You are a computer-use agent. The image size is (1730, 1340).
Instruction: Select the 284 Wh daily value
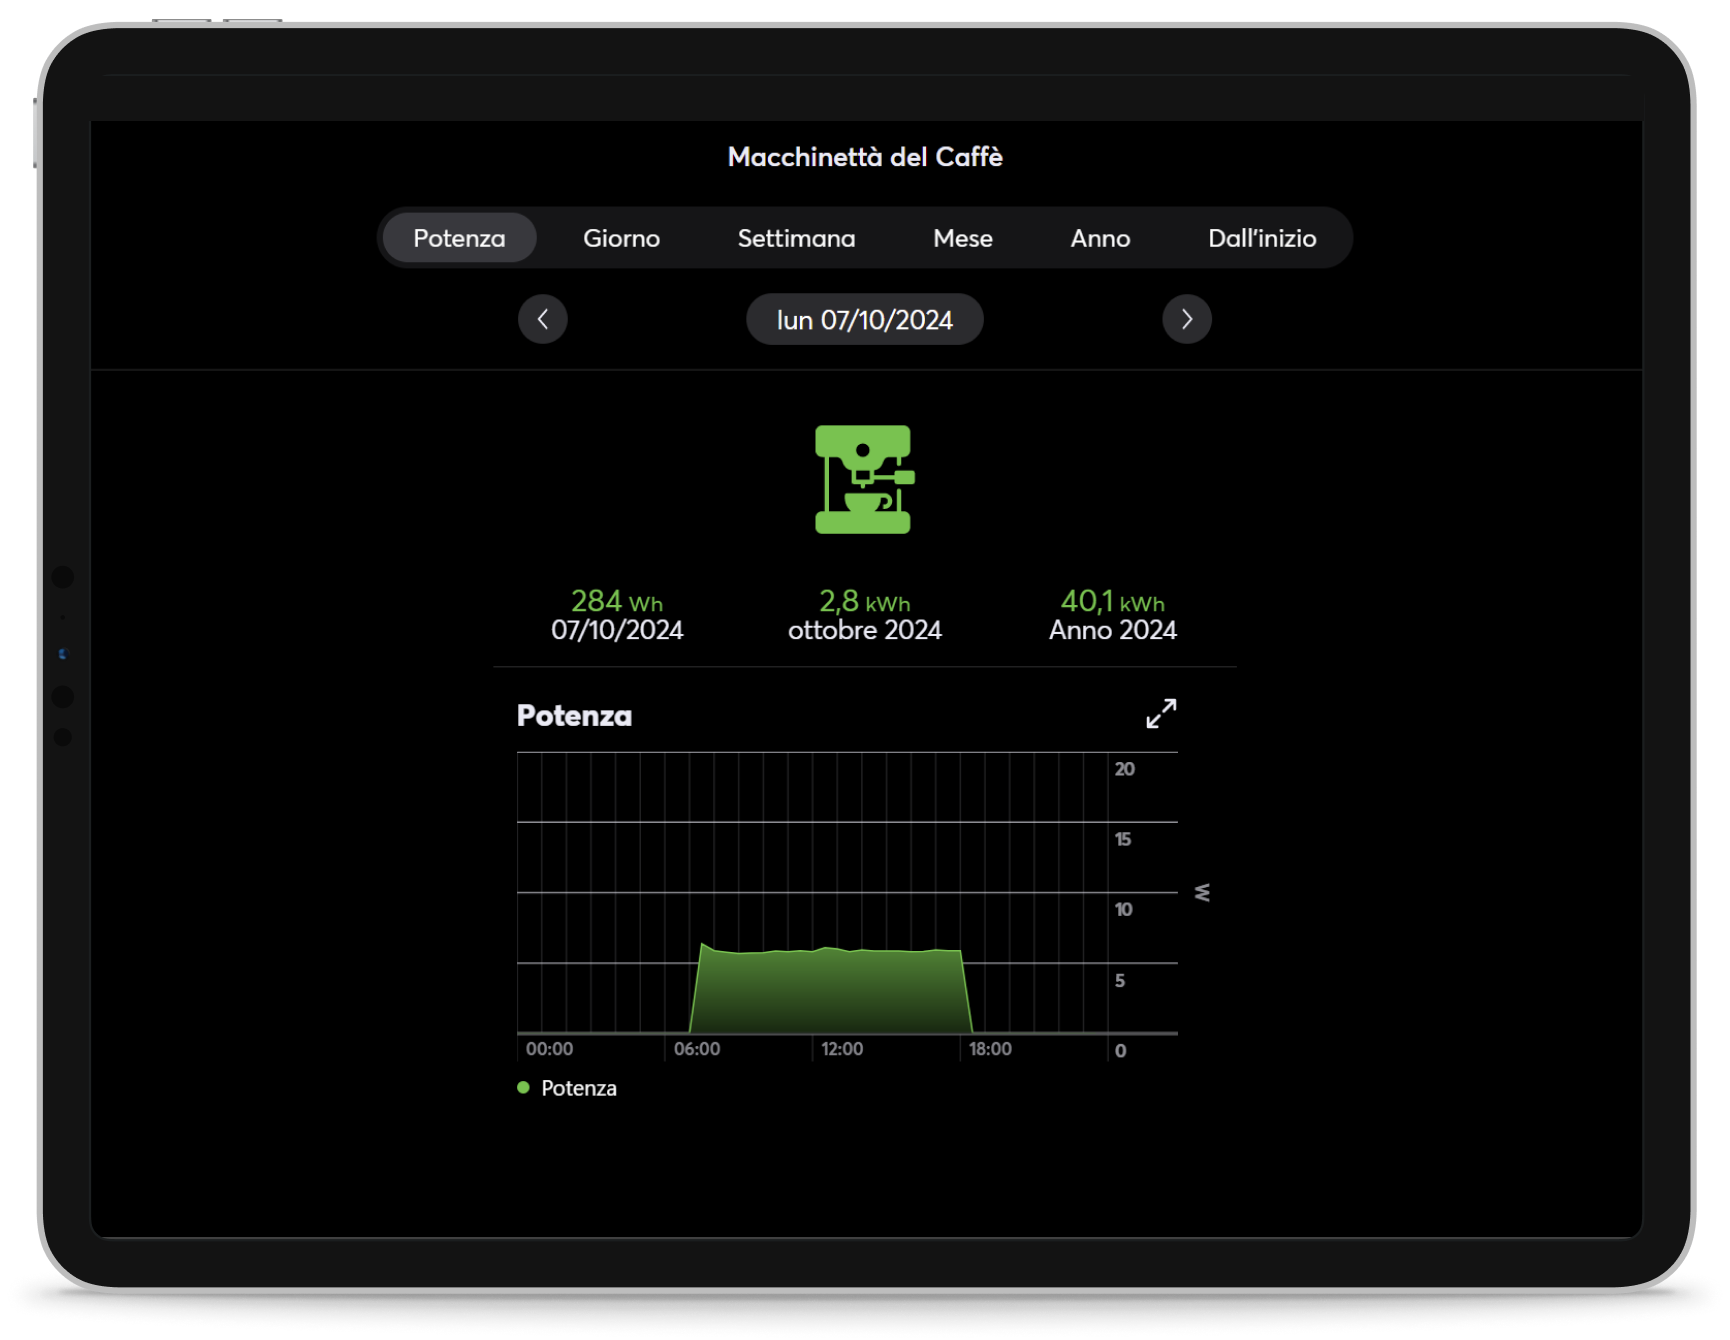[x=617, y=601]
